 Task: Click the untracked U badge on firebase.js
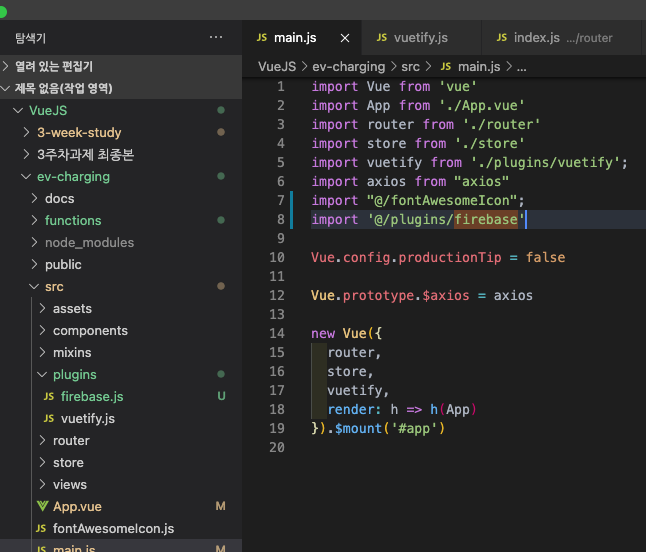(221, 396)
